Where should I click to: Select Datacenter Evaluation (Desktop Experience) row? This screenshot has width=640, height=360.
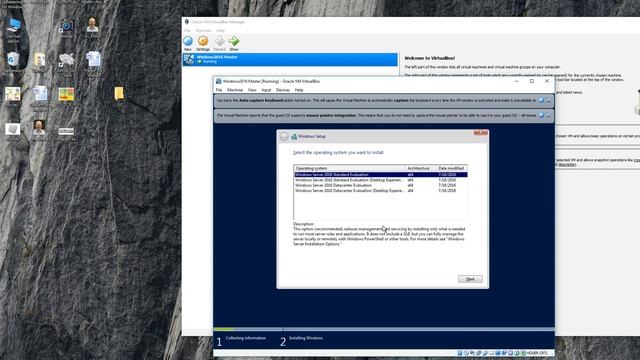coord(380,191)
